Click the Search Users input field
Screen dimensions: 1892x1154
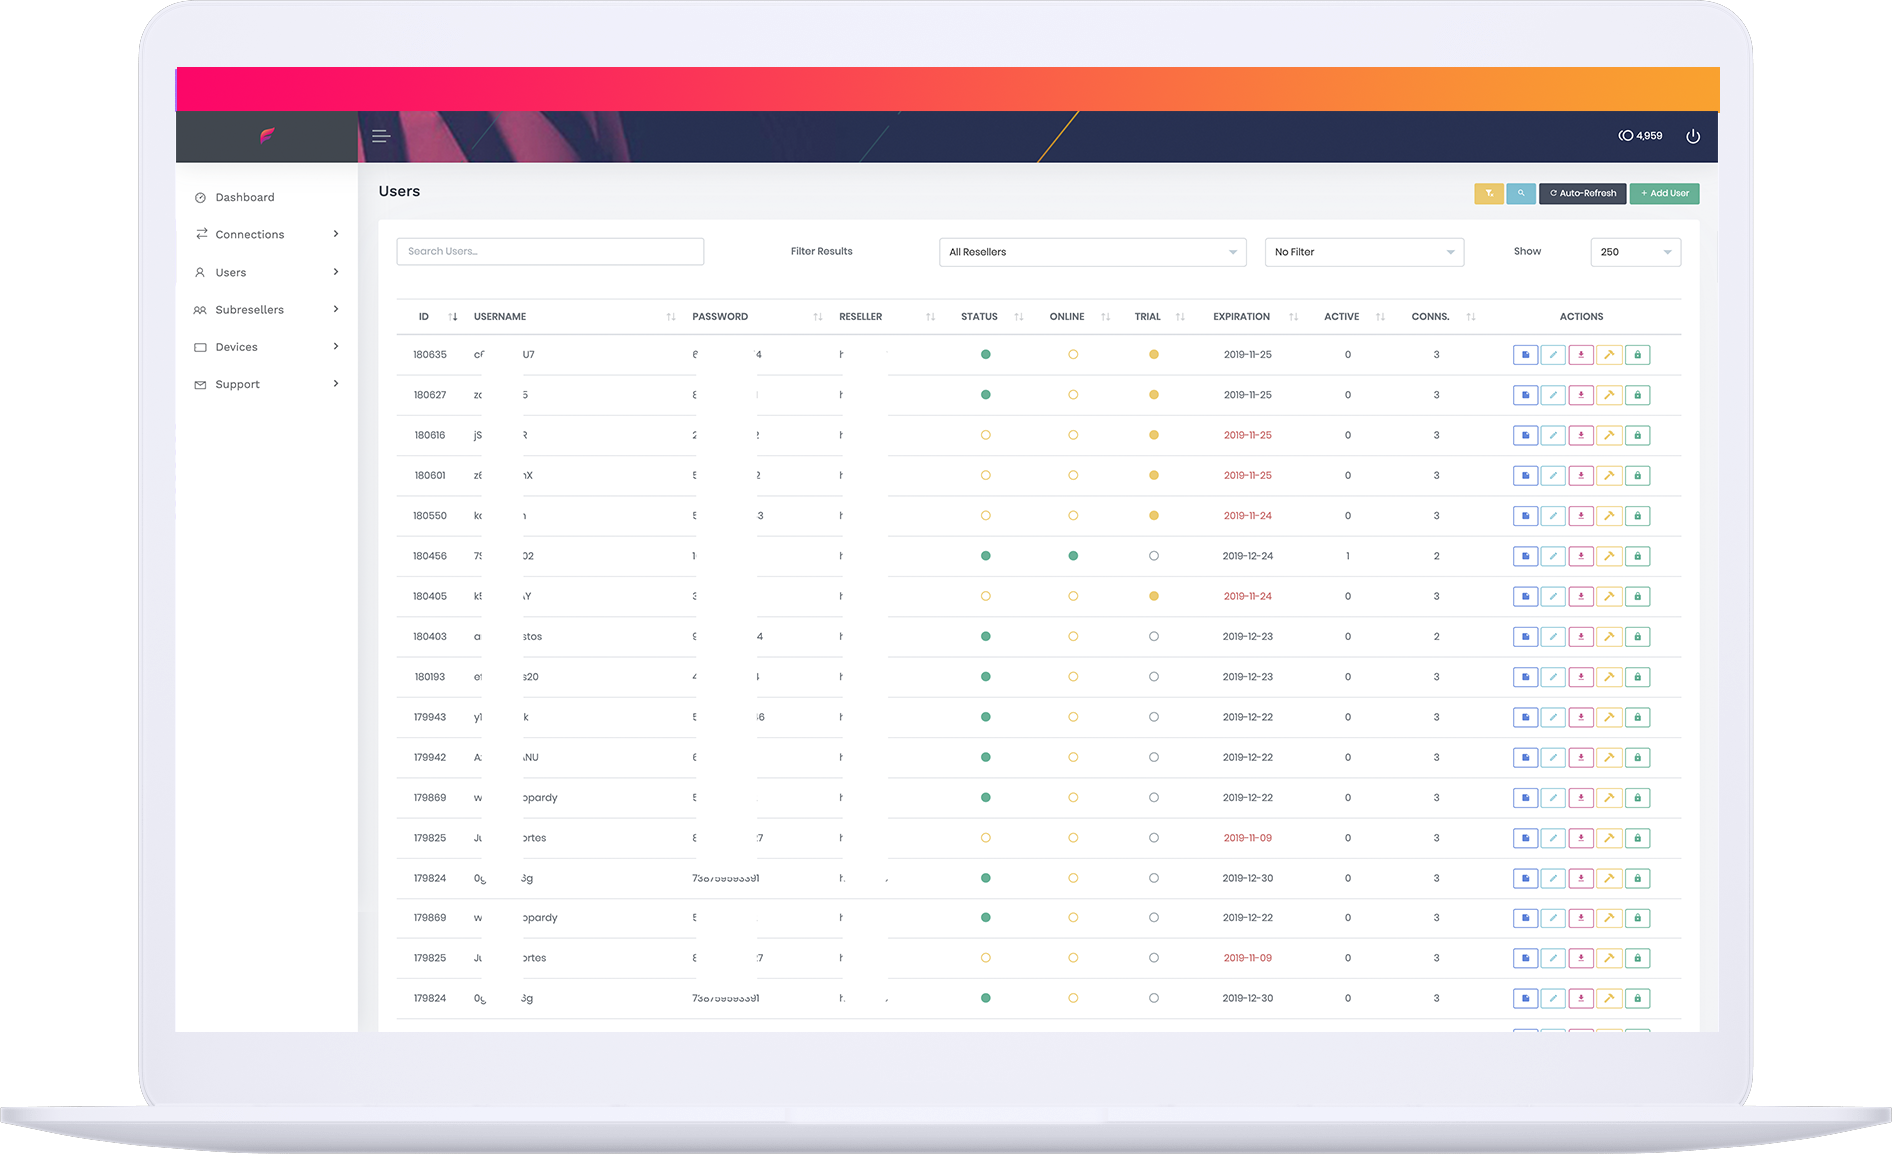pos(550,251)
